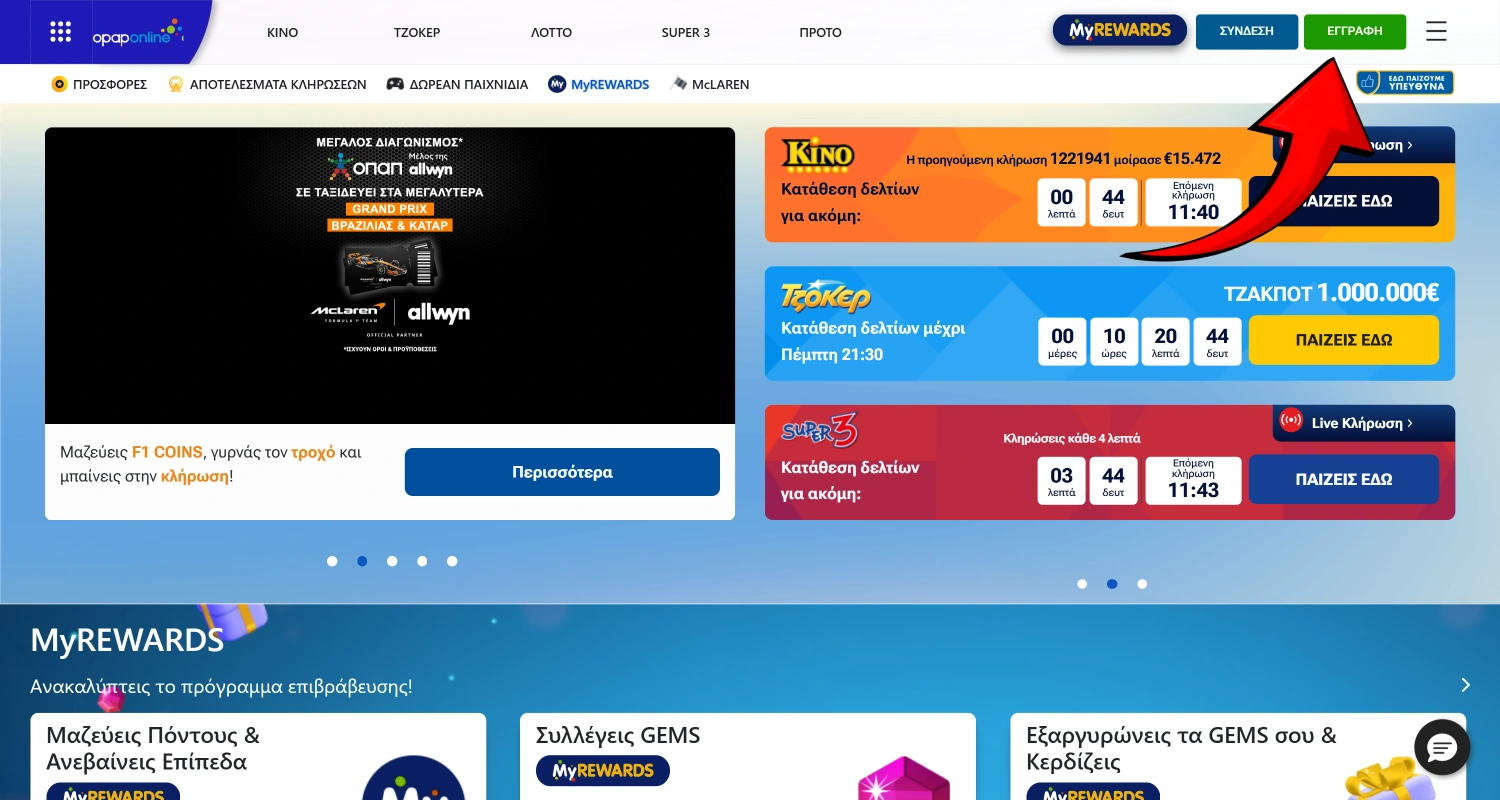Viewport: 1500px width, 800px height.
Task: Click the Super 3 game logo
Action: (819, 431)
